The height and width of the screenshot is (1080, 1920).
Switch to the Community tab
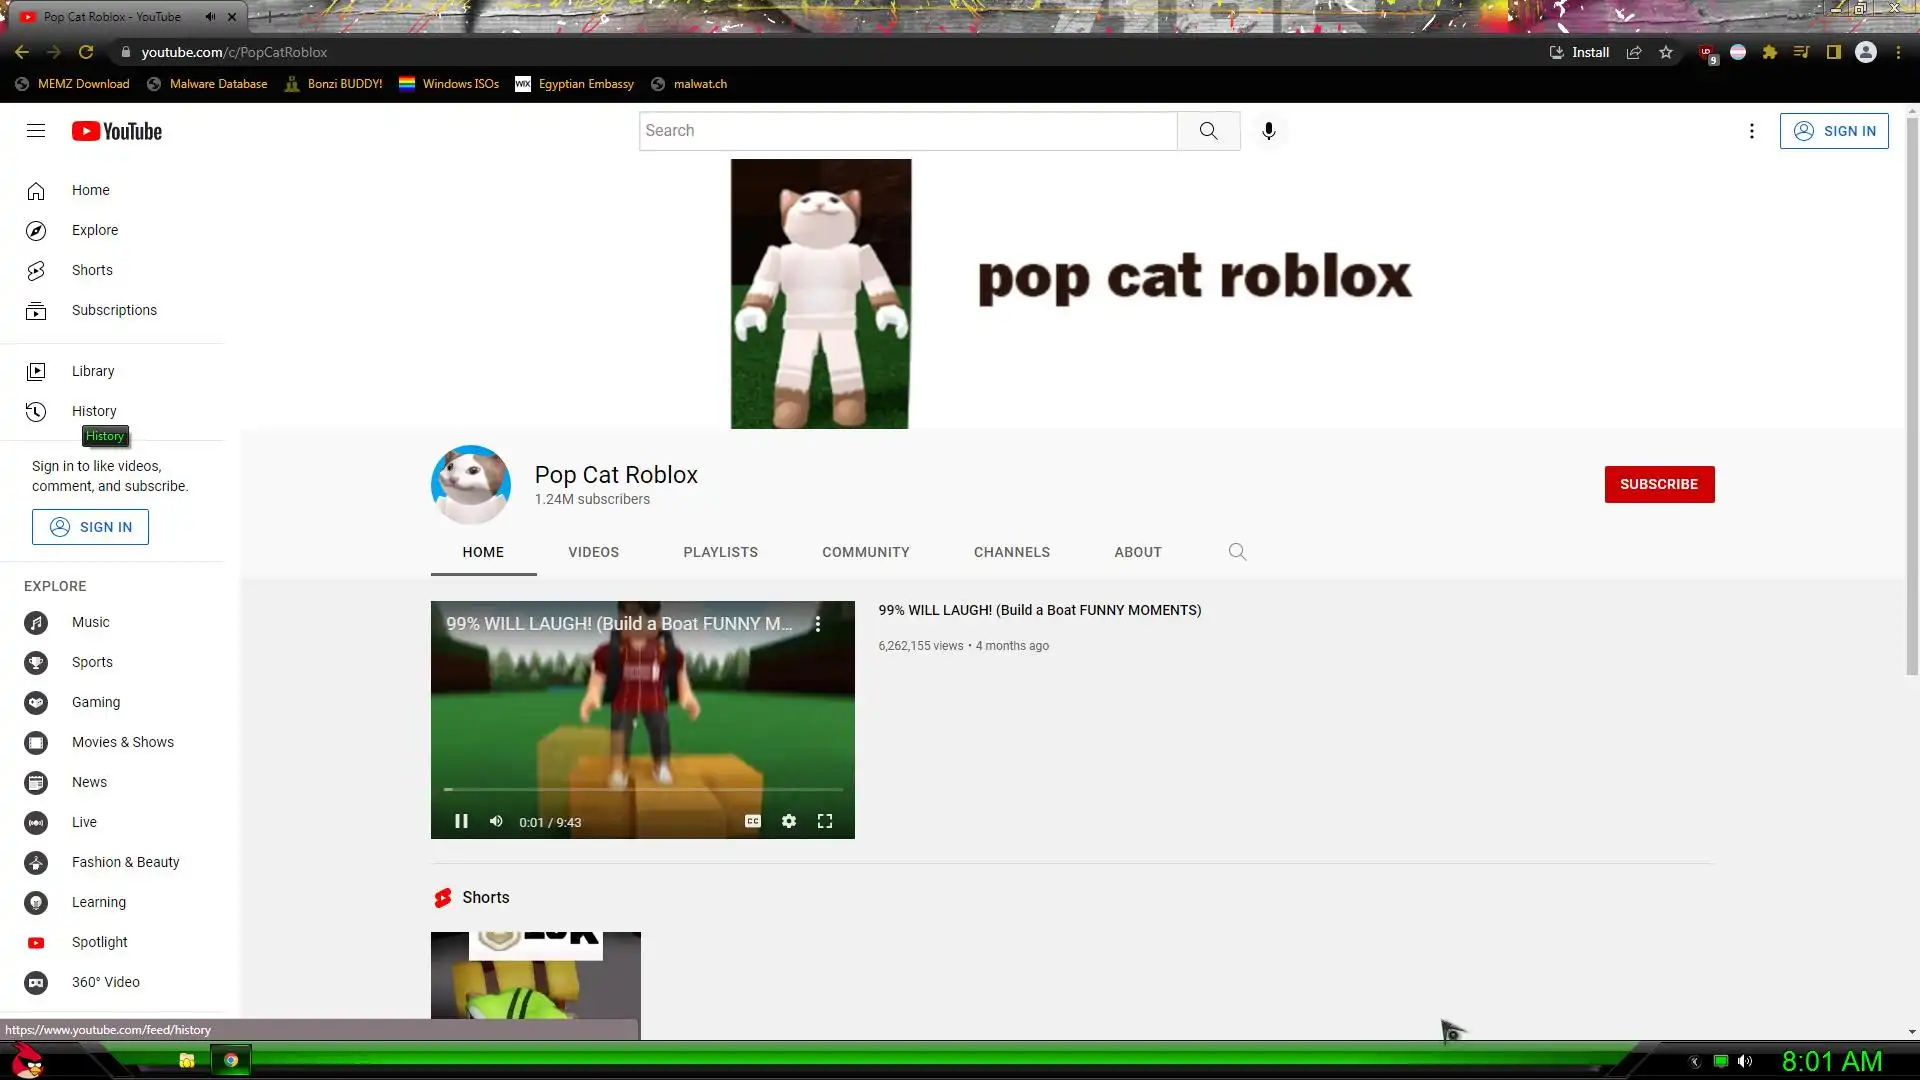pyautogui.click(x=865, y=552)
